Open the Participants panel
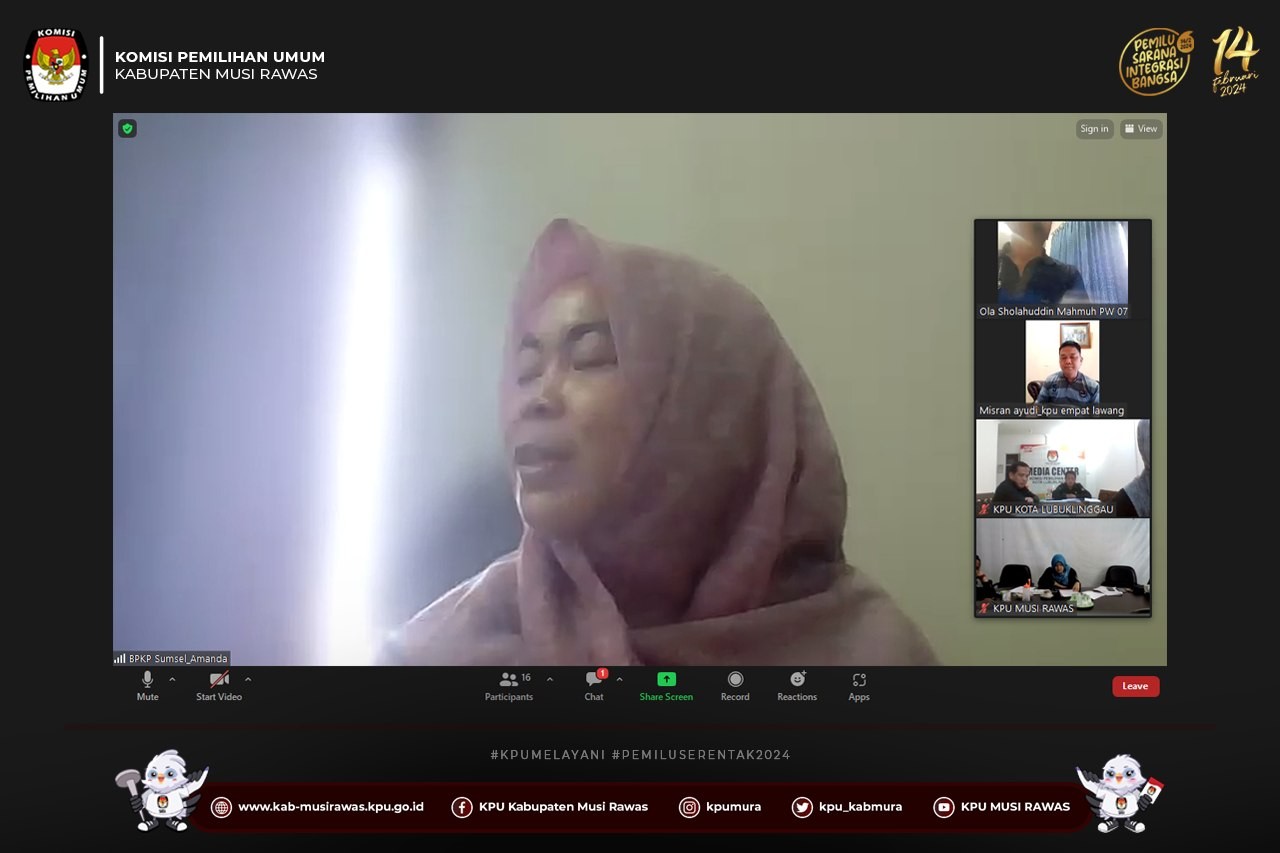This screenshot has height=853, width=1280. pos(509,685)
